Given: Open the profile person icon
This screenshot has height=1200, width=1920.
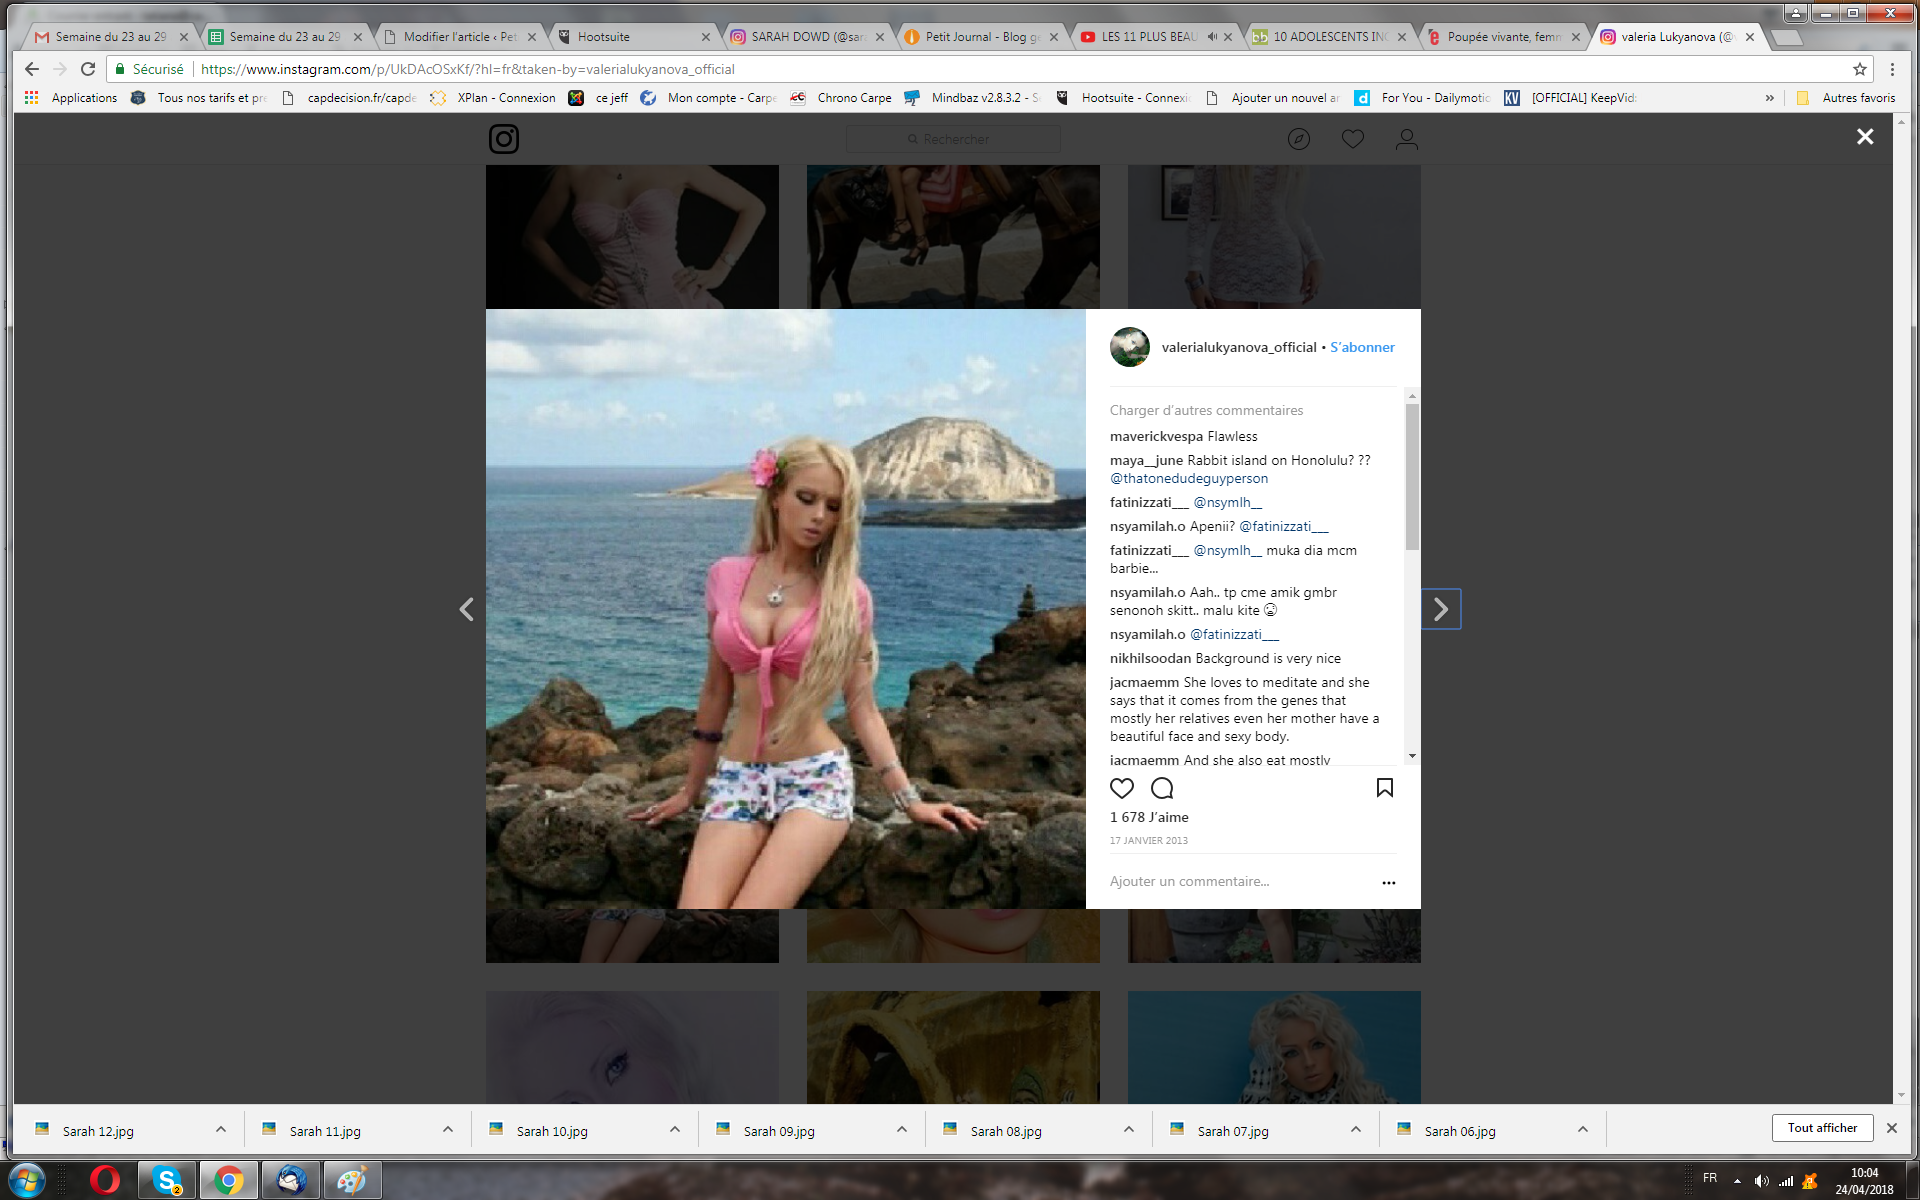Looking at the screenshot, I should pos(1406,139).
